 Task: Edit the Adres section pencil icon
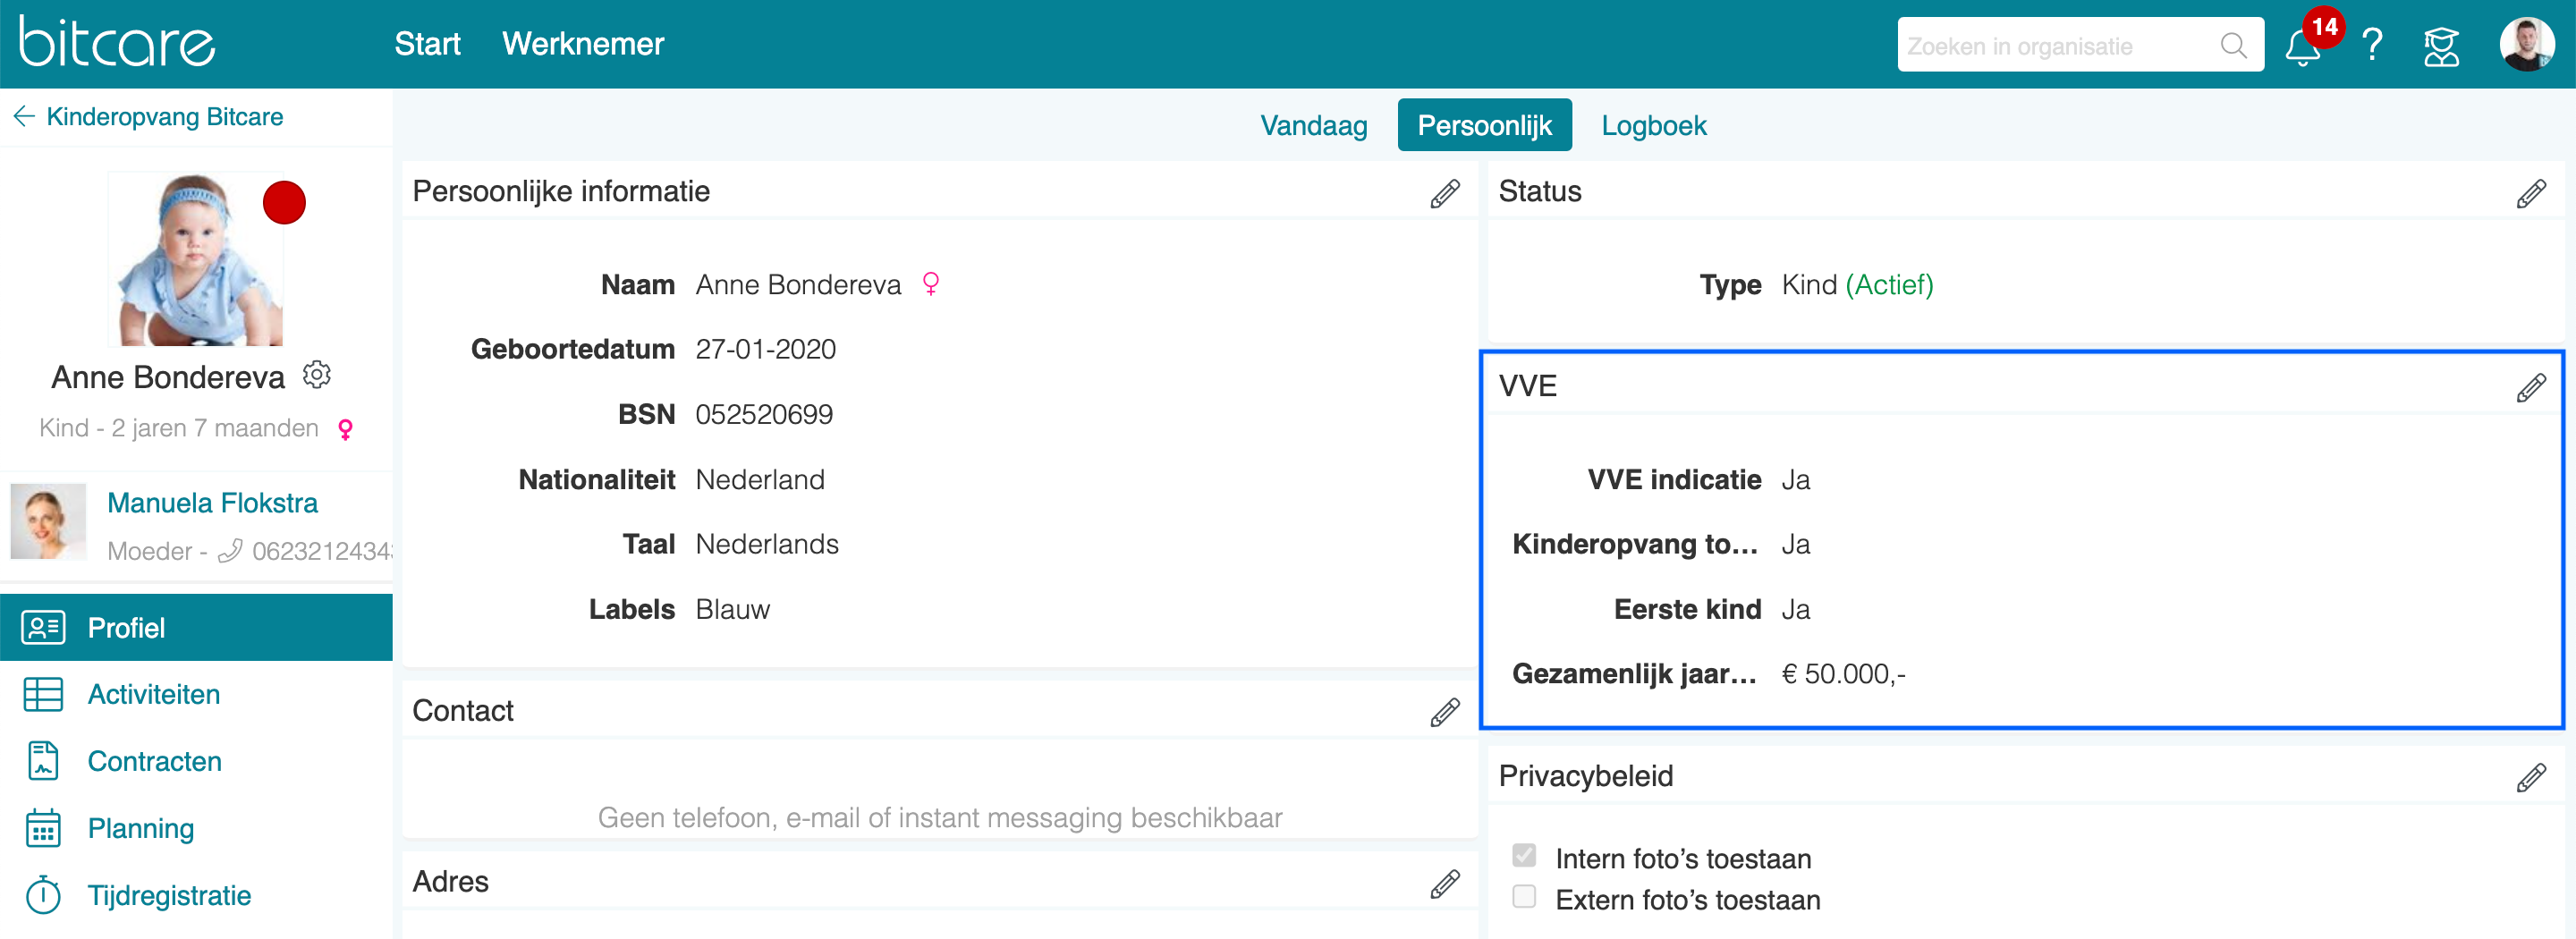[1444, 883]
